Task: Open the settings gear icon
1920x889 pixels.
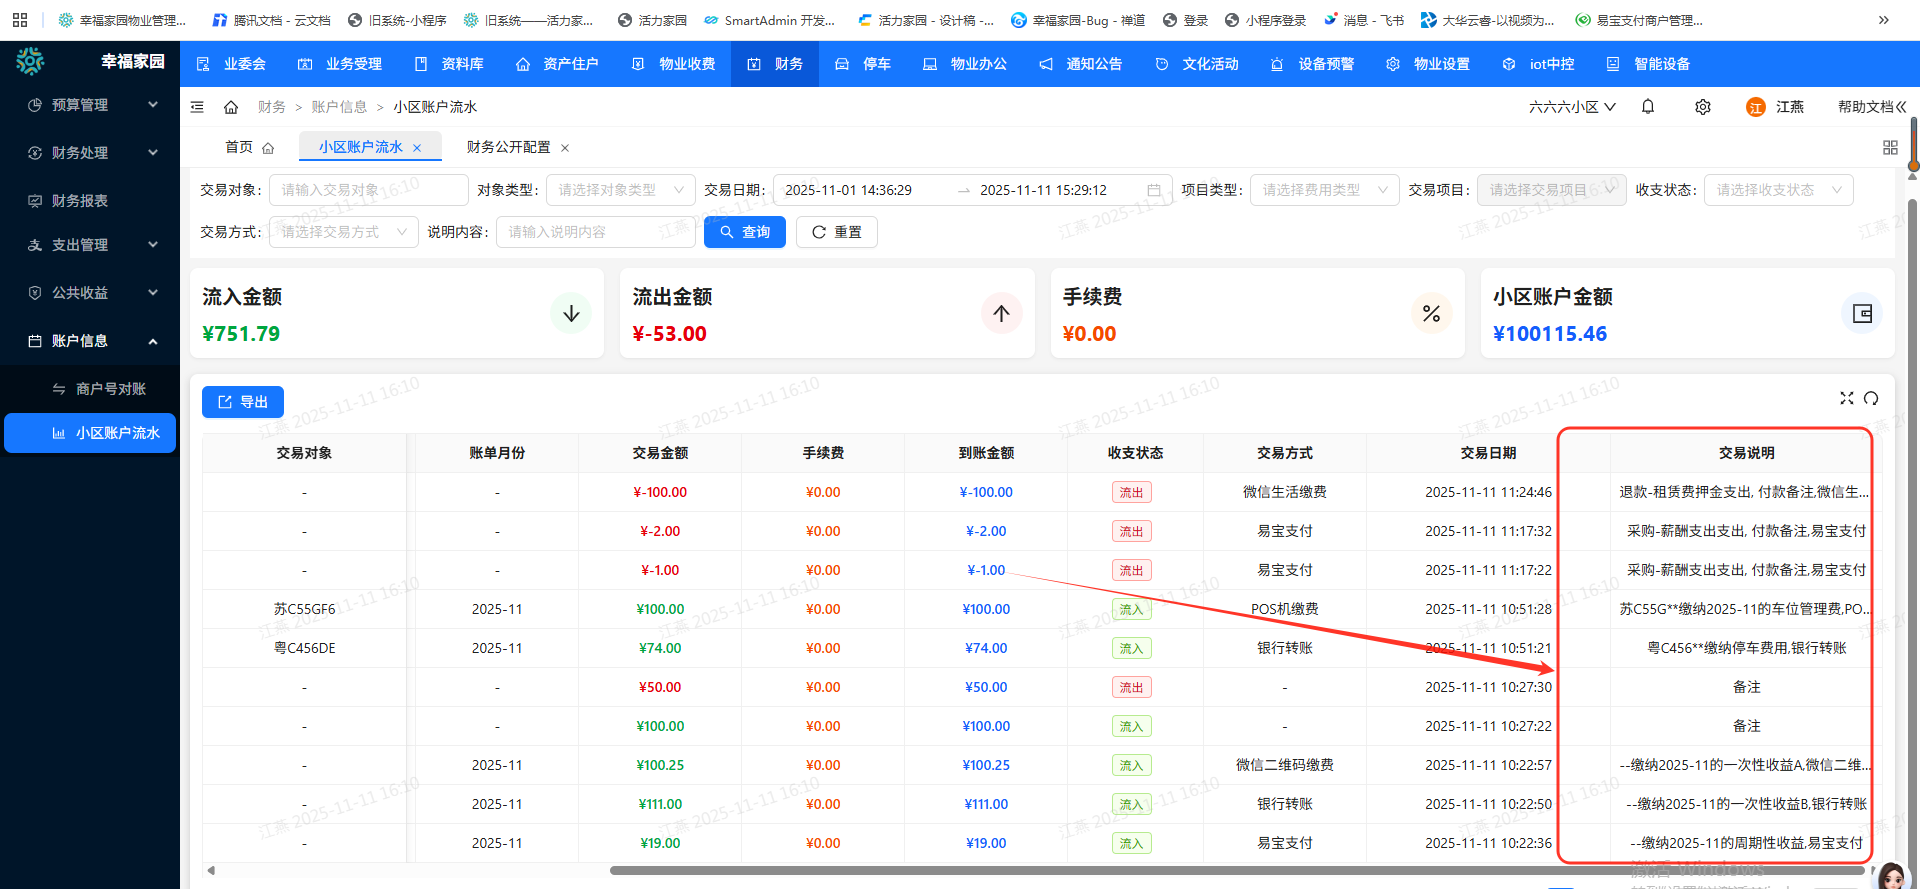Action: point(1703,107)
